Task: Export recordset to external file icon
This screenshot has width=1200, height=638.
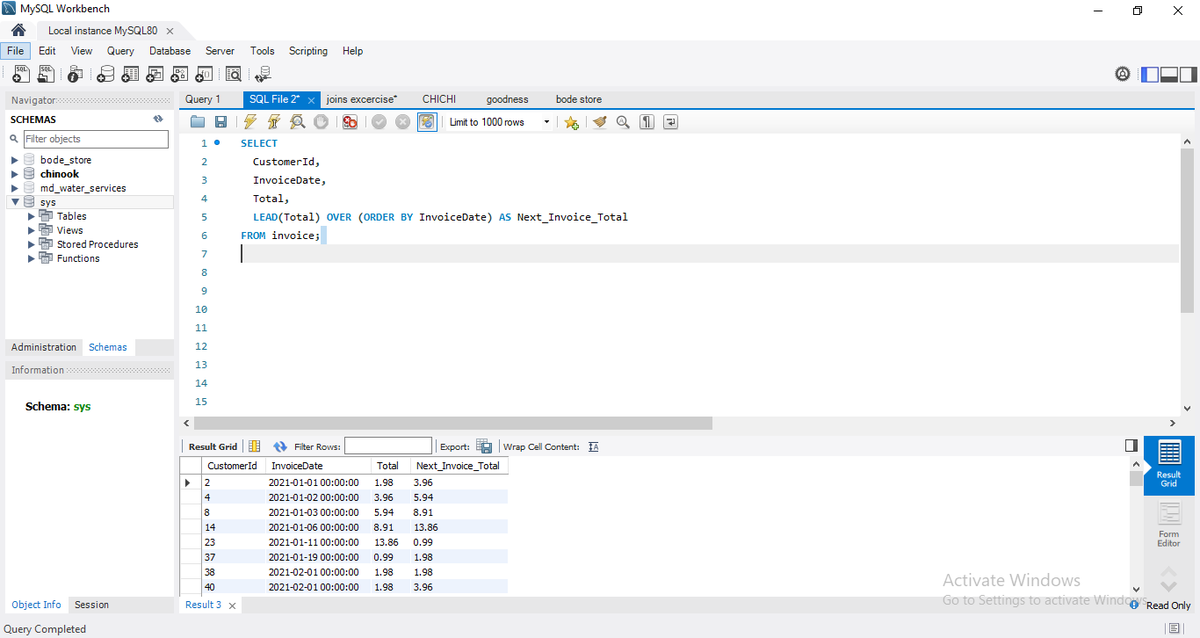Action: (484, 446)
